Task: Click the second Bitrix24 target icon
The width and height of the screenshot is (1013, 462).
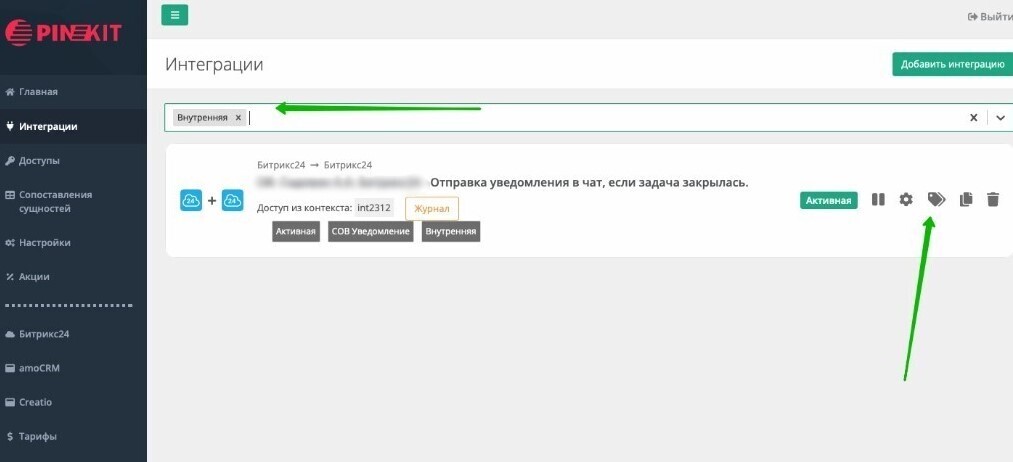Action: tap(233, 201)
